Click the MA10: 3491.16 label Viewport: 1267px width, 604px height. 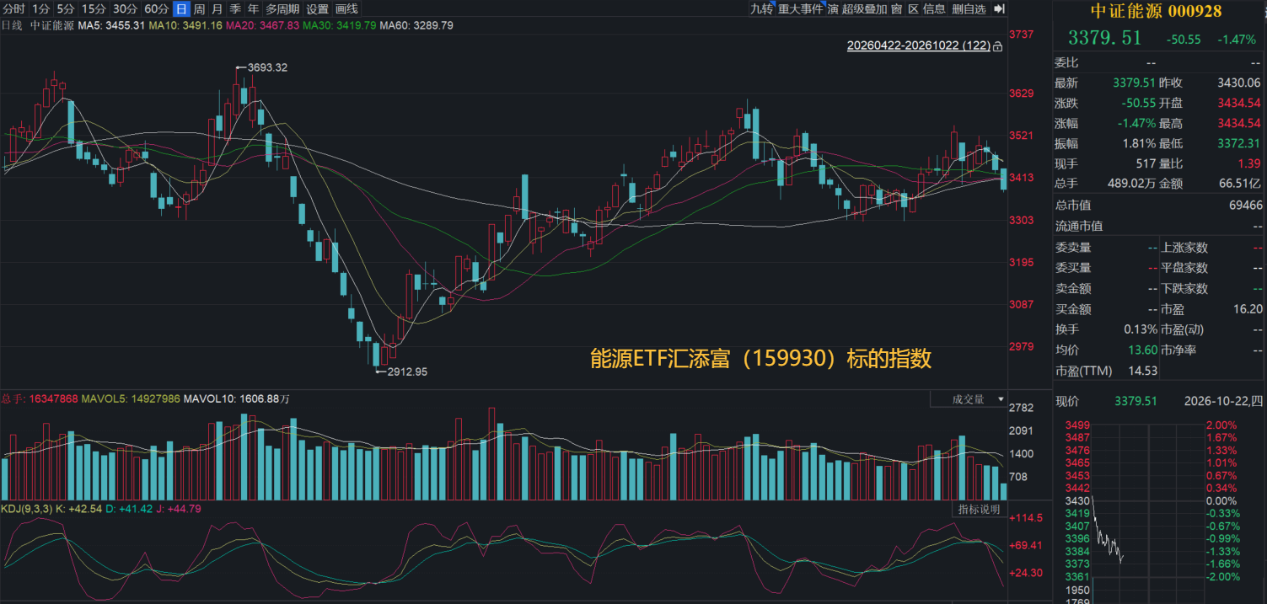click(x=185, y=25)
